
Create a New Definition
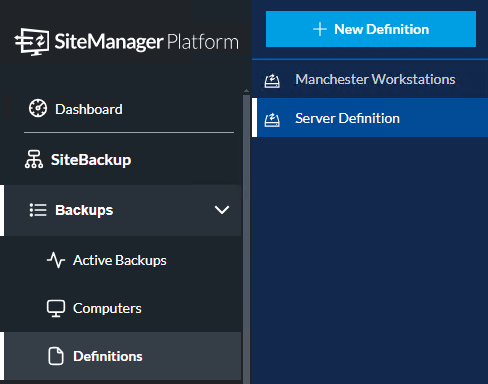371,29
